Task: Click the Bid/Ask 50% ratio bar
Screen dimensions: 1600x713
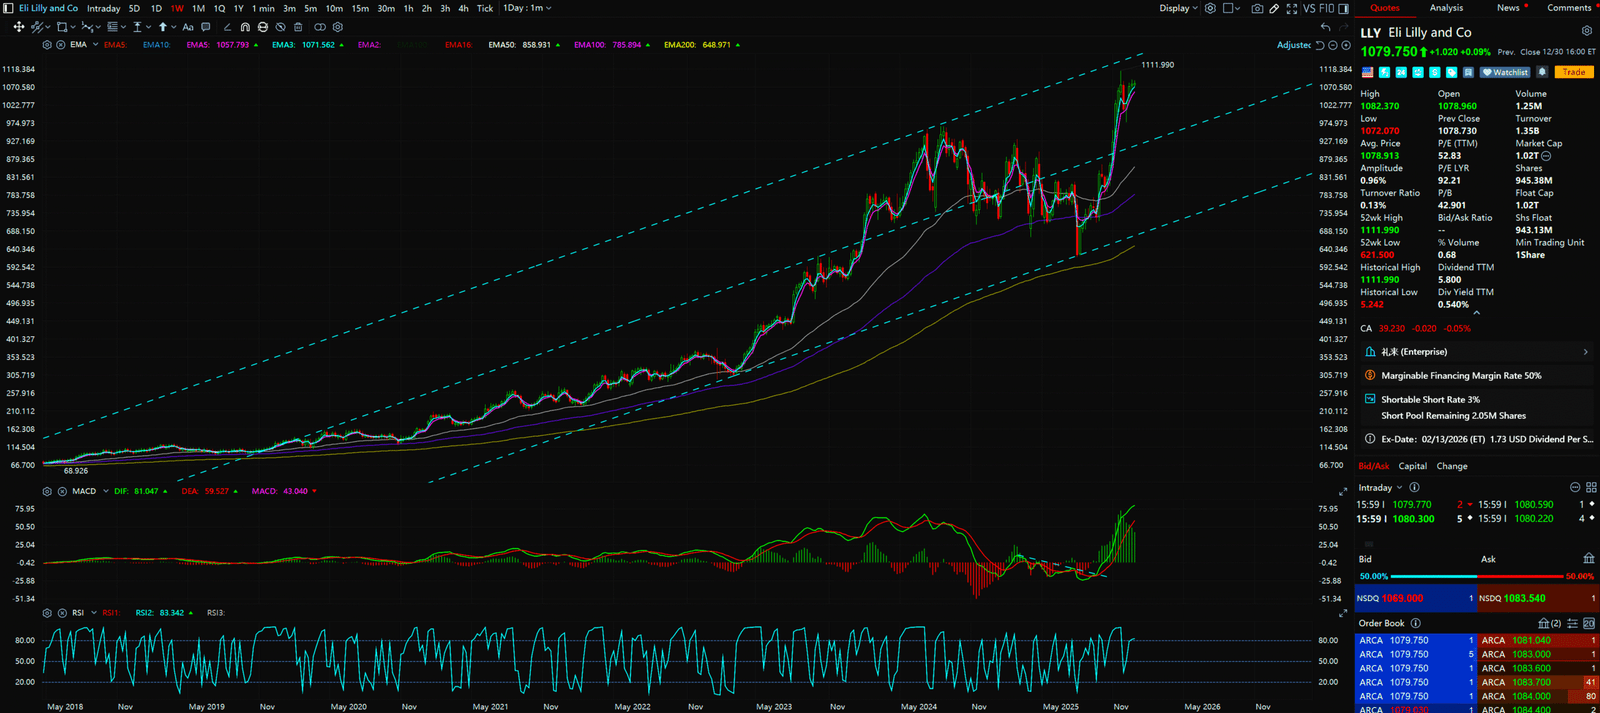Action: point(1475,576)
